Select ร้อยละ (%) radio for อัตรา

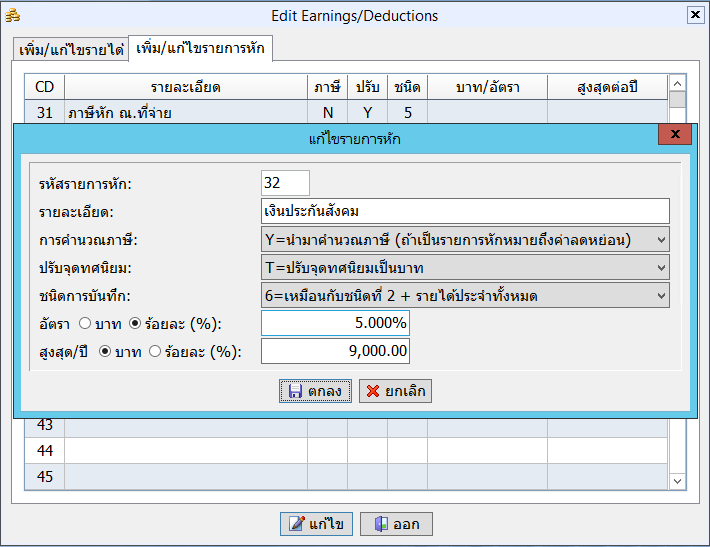tap(136, 323)
